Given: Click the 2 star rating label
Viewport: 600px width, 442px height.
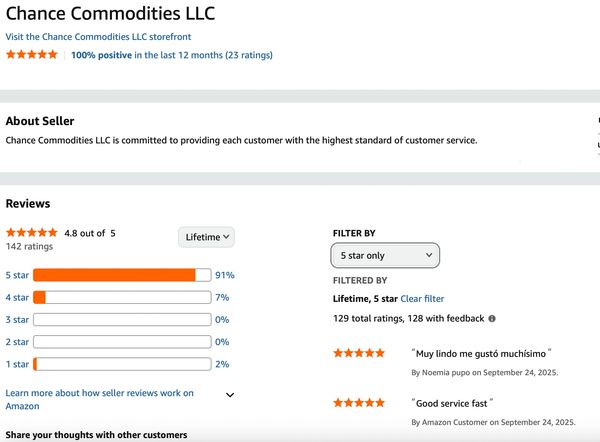Looking at the screenshot, I should click(17, 342).
